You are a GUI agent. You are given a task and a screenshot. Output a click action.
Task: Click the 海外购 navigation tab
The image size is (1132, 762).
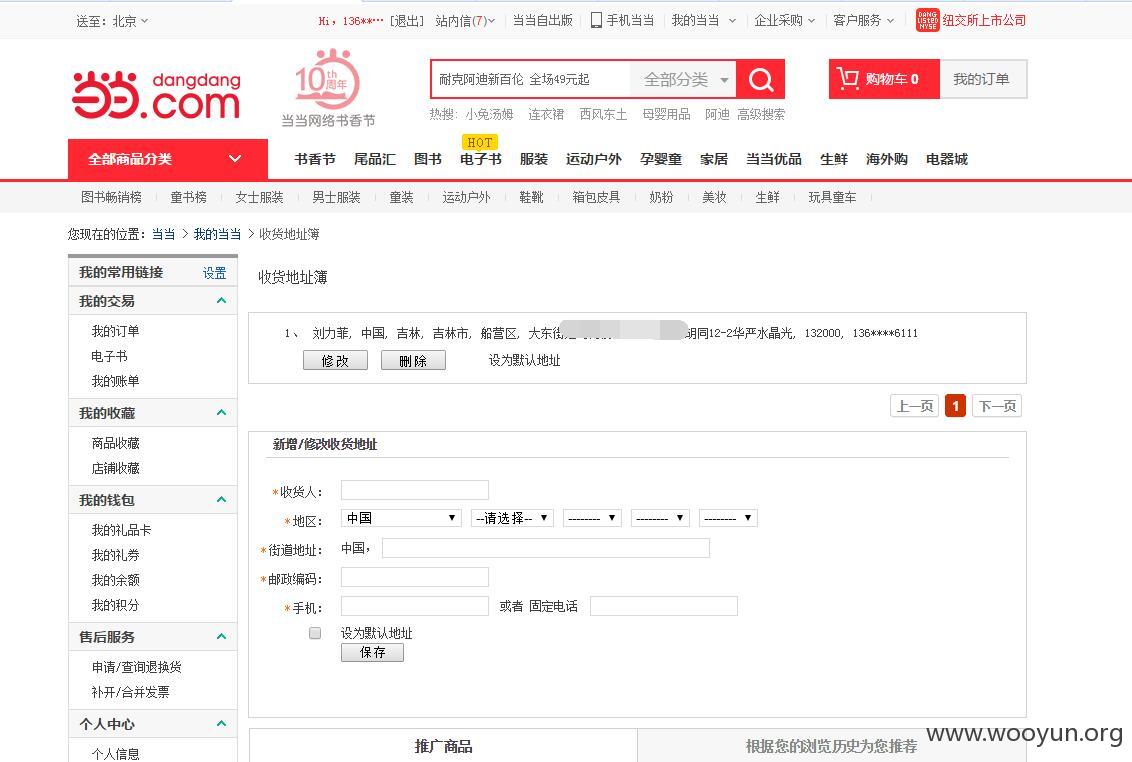point(887,159)
